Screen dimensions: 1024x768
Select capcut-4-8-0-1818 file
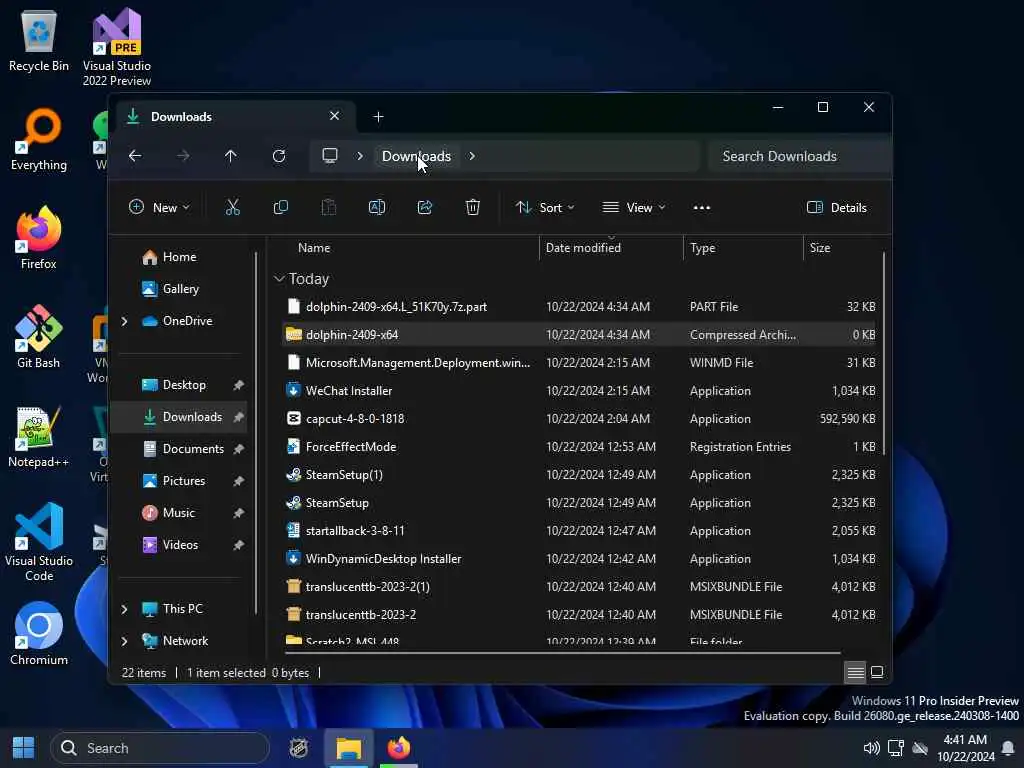pyautogui.click(x=579, y=419)
